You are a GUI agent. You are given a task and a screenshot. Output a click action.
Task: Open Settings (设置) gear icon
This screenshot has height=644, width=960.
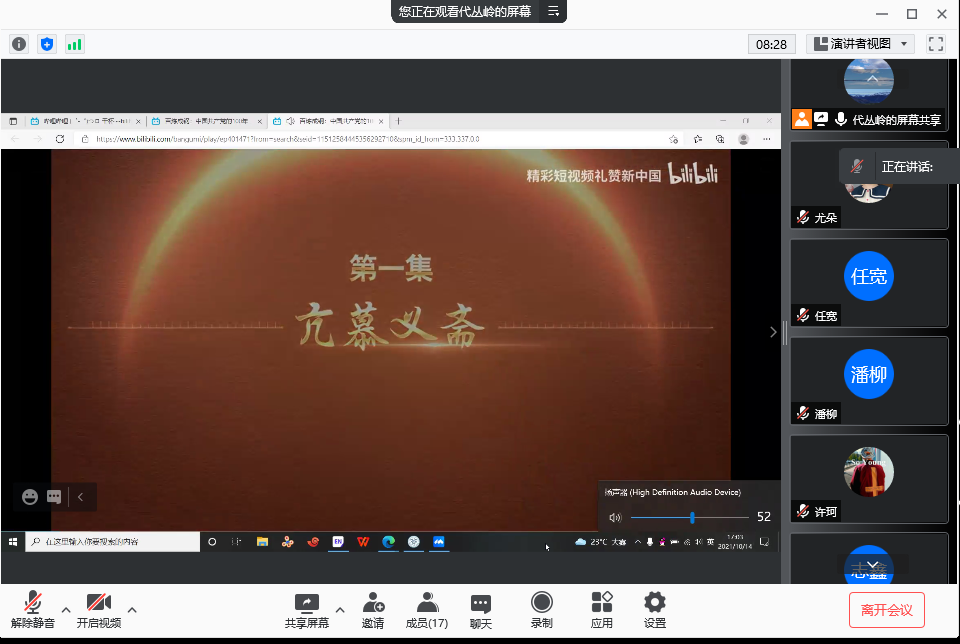(x=655, y=610)
